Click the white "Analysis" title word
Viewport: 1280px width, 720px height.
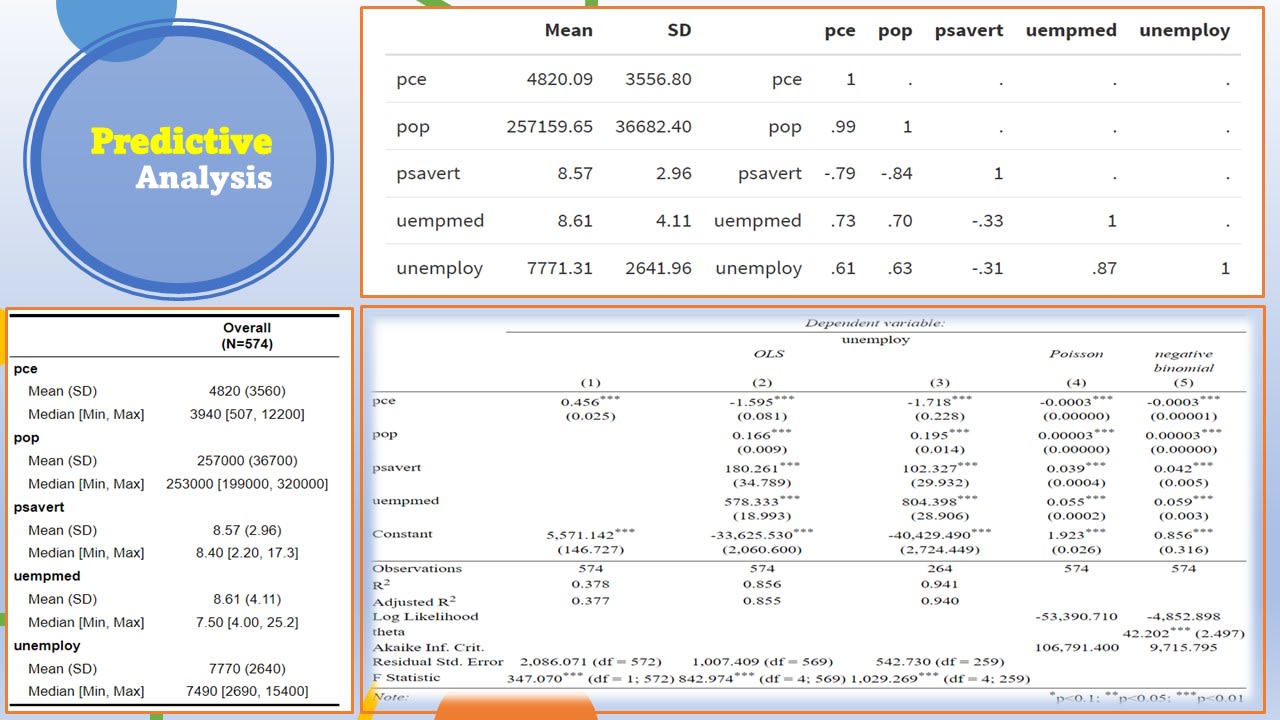point(204,178)
